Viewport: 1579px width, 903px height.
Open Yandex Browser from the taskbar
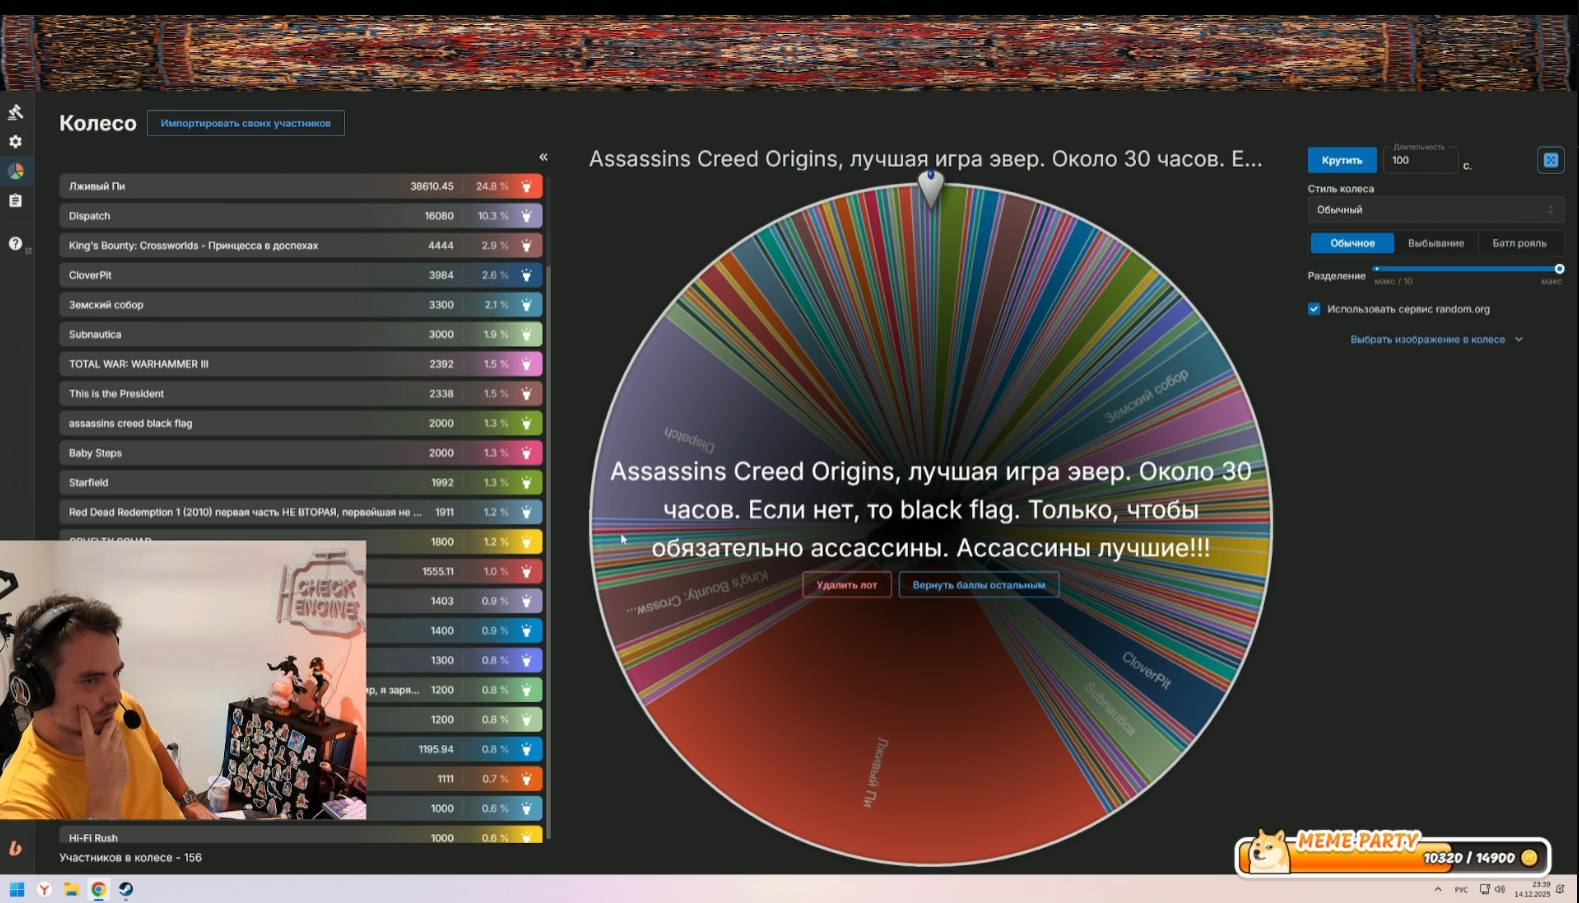coord(45,889)
